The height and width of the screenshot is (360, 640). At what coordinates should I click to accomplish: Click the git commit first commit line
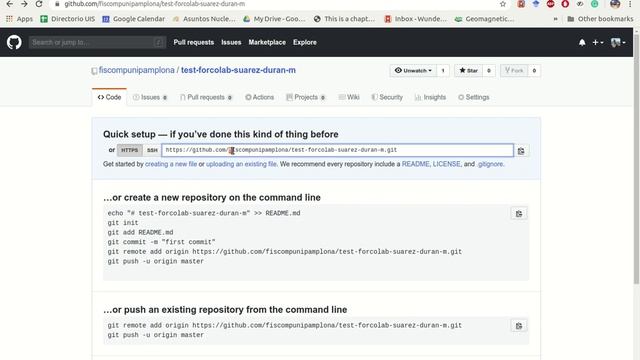161,242
